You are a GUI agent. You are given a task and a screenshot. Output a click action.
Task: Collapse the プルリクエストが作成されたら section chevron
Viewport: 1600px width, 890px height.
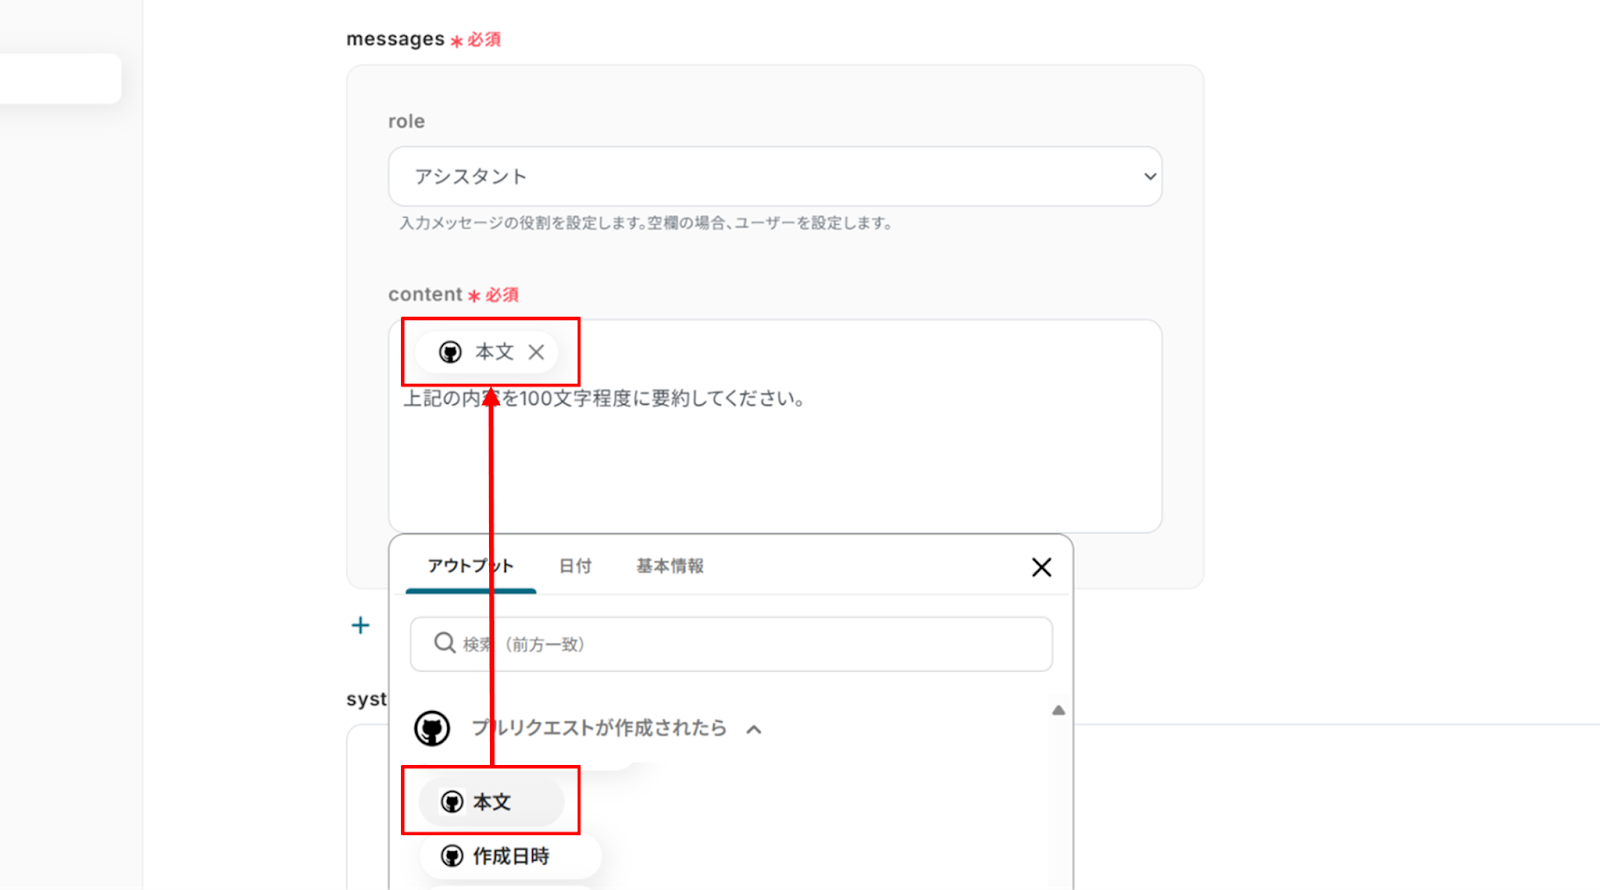pos(754,729)
